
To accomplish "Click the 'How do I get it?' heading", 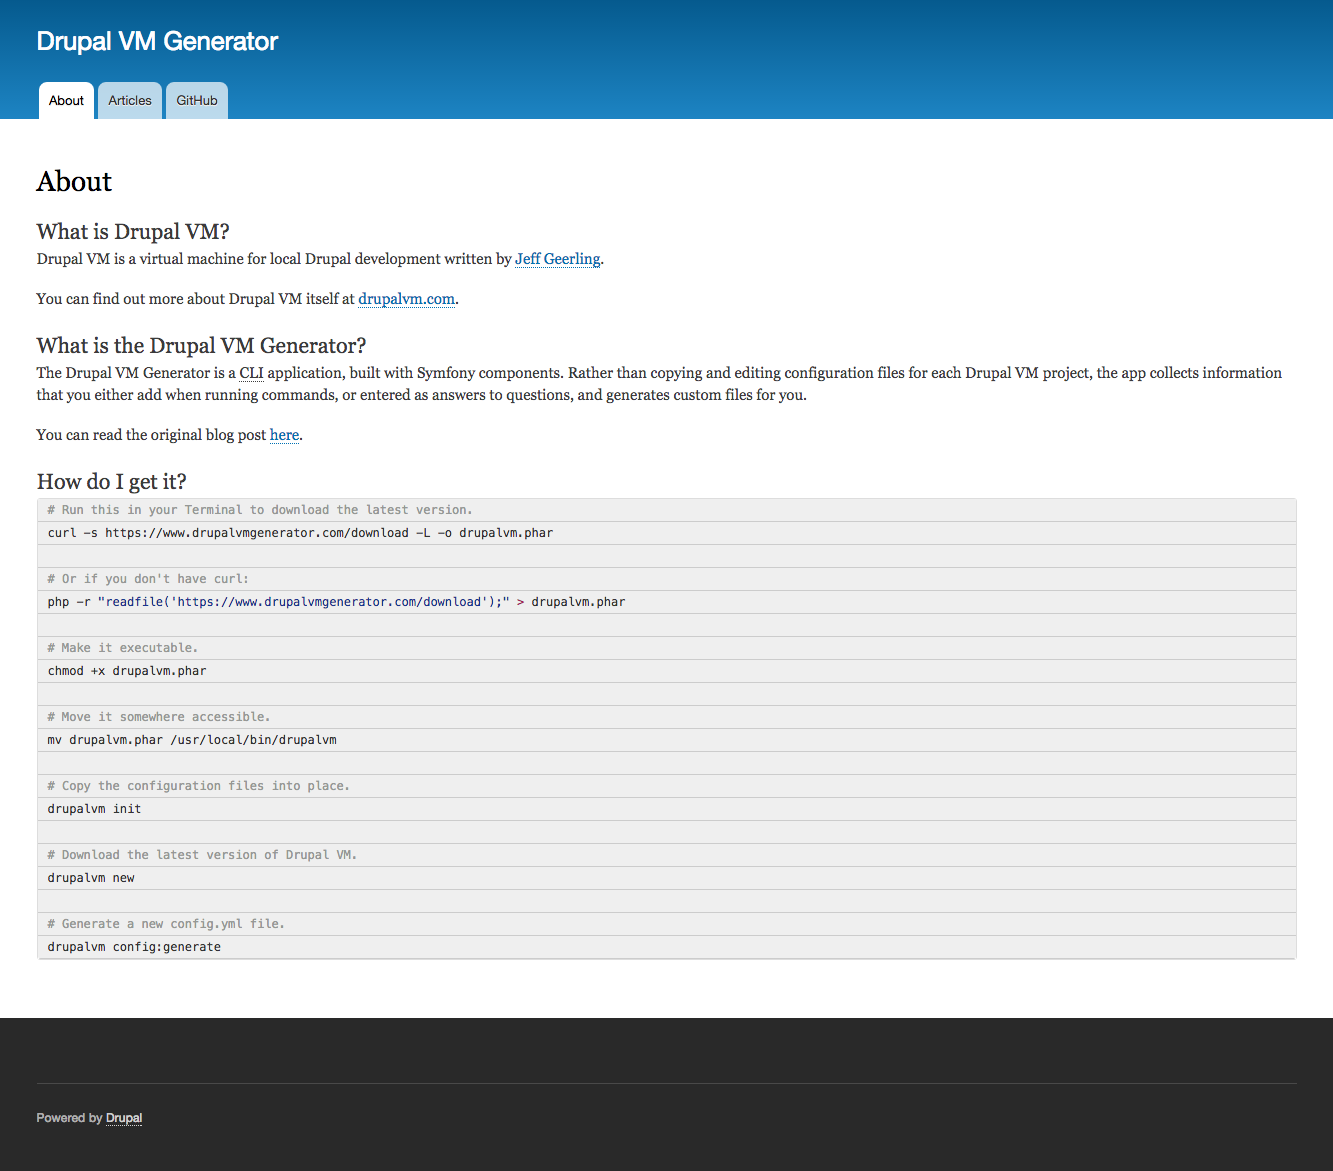I will (x=111, y=482).
